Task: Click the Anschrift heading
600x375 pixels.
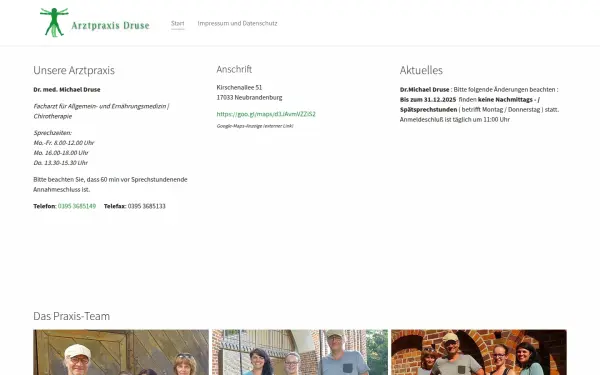Action: click(x=234, y=69)
